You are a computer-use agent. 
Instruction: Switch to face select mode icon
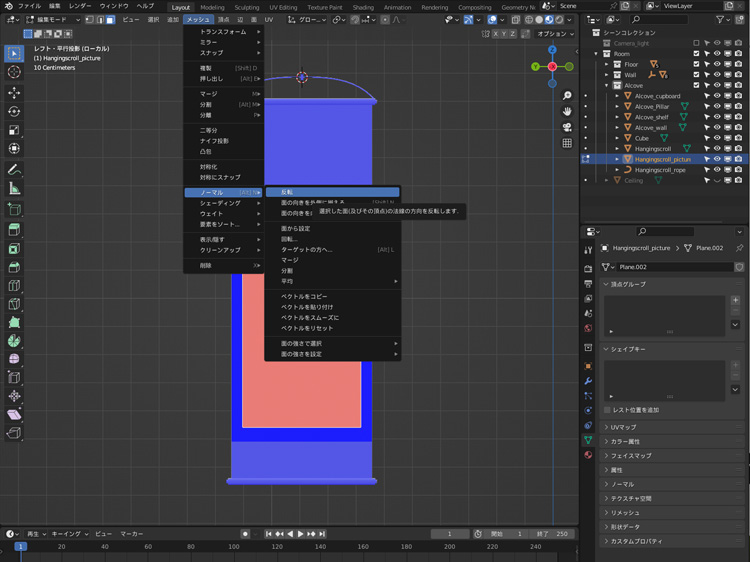point(110,19)
